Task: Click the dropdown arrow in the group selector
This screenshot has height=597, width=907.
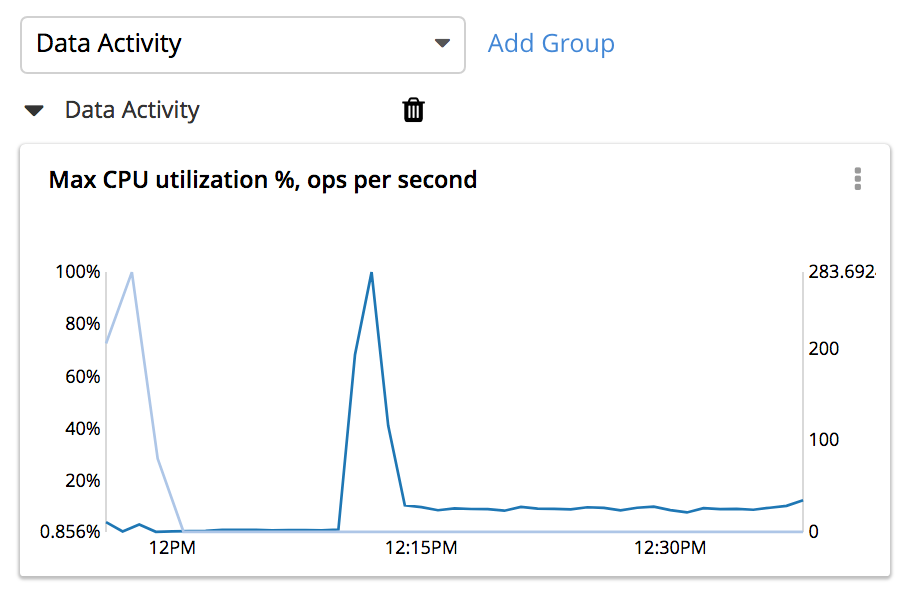Action: pos(442,44)
